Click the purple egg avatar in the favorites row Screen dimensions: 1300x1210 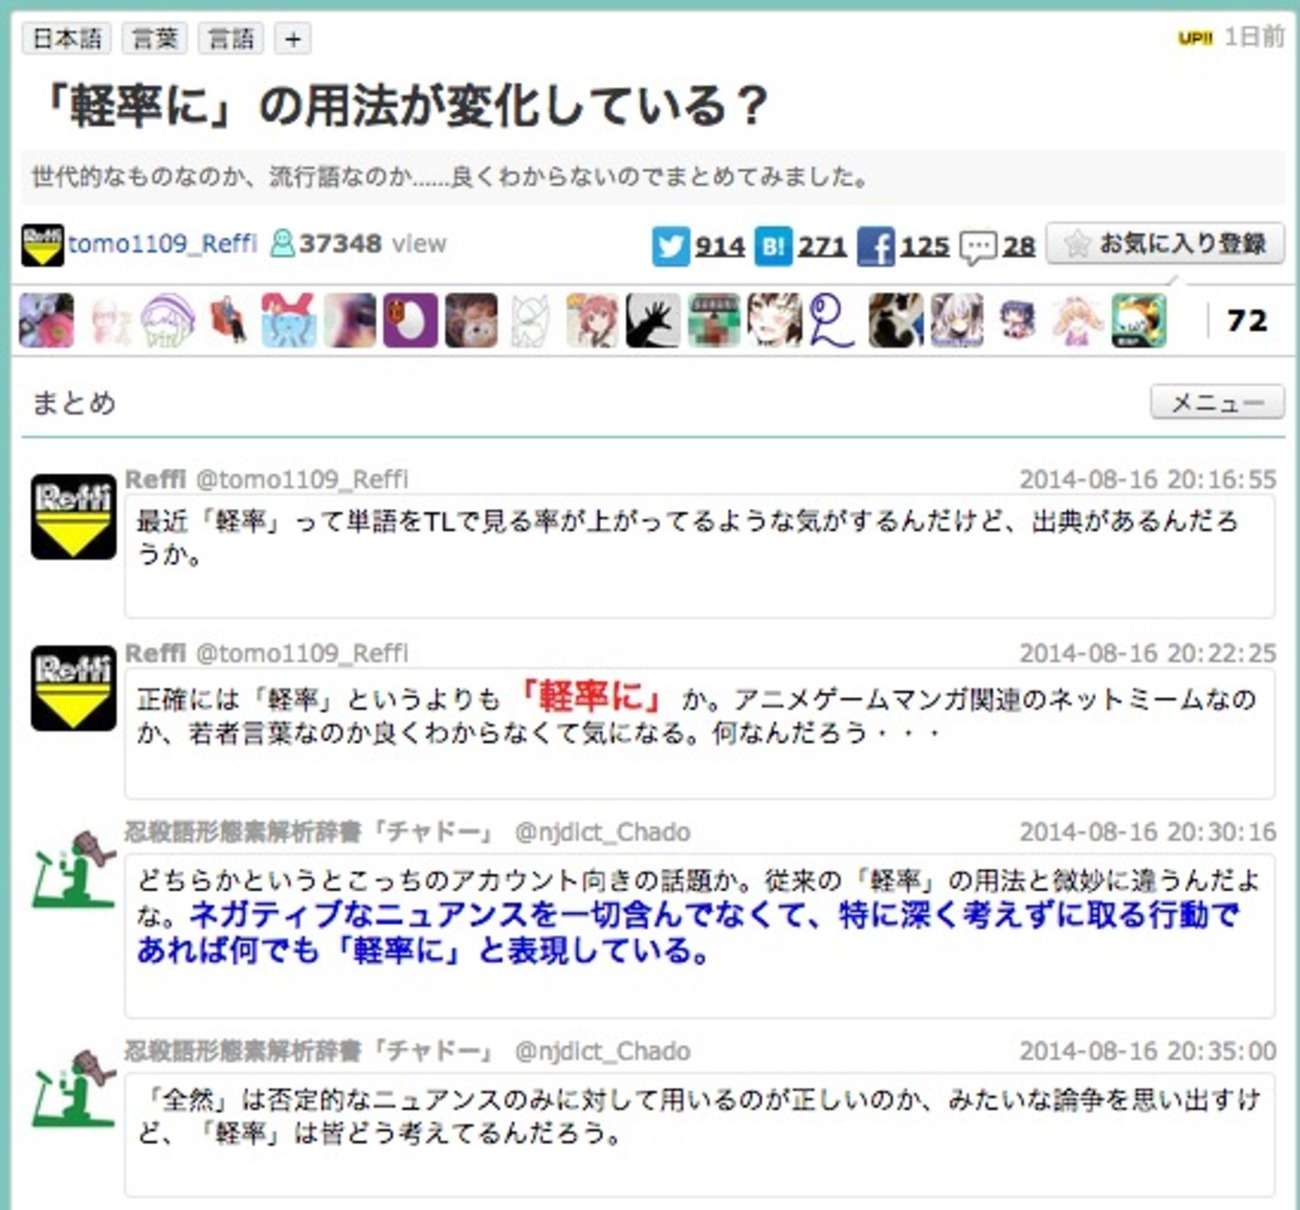point(410,320)
